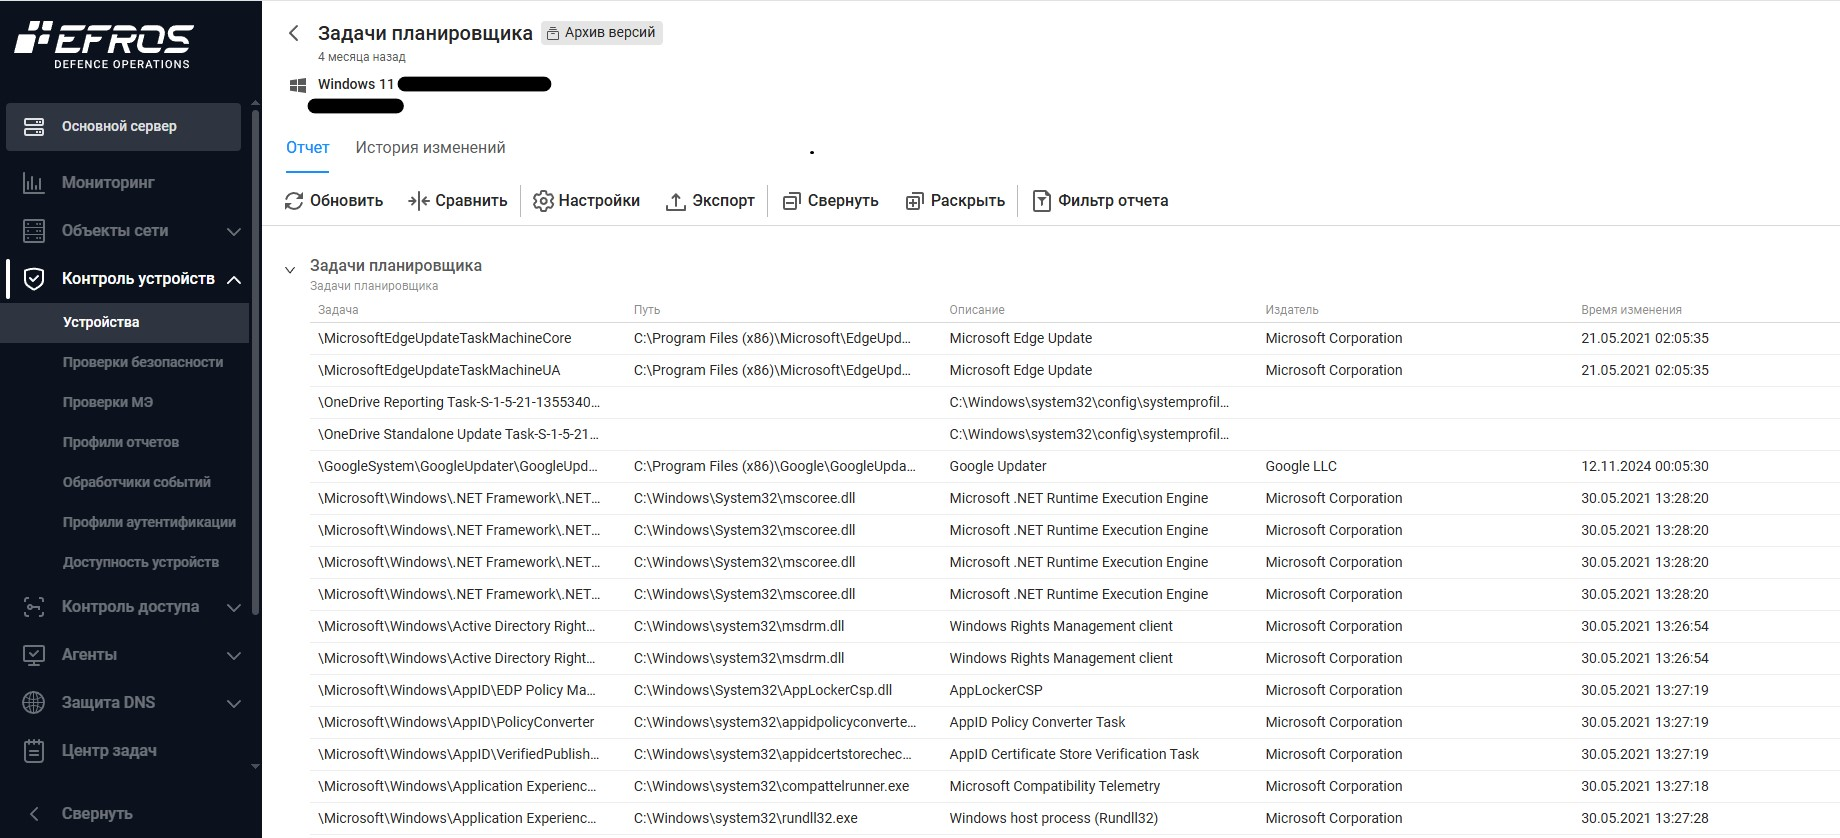
Task: Click the back arrow next to Задачи планировщика
Action: [293, 33]
